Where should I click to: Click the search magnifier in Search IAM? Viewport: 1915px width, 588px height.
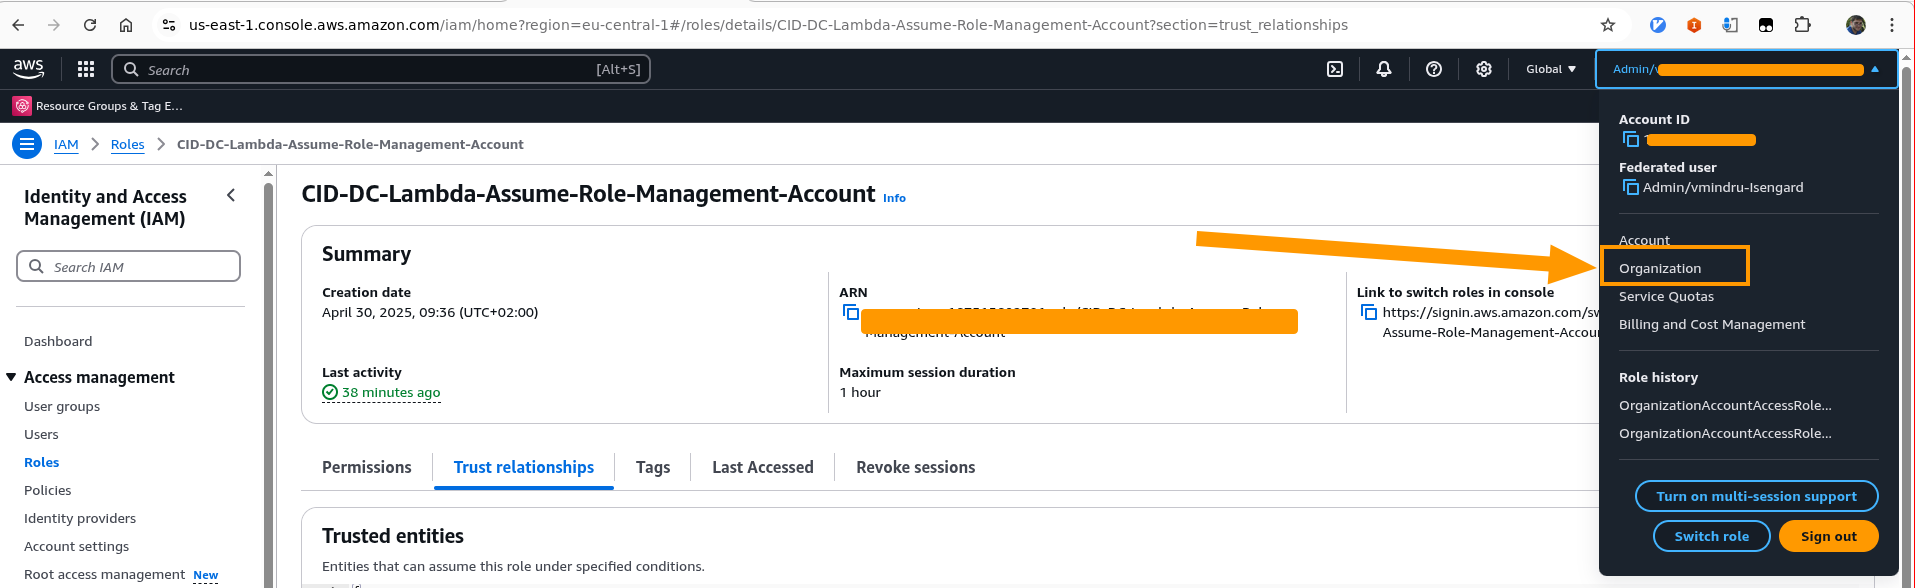(36, 266)
